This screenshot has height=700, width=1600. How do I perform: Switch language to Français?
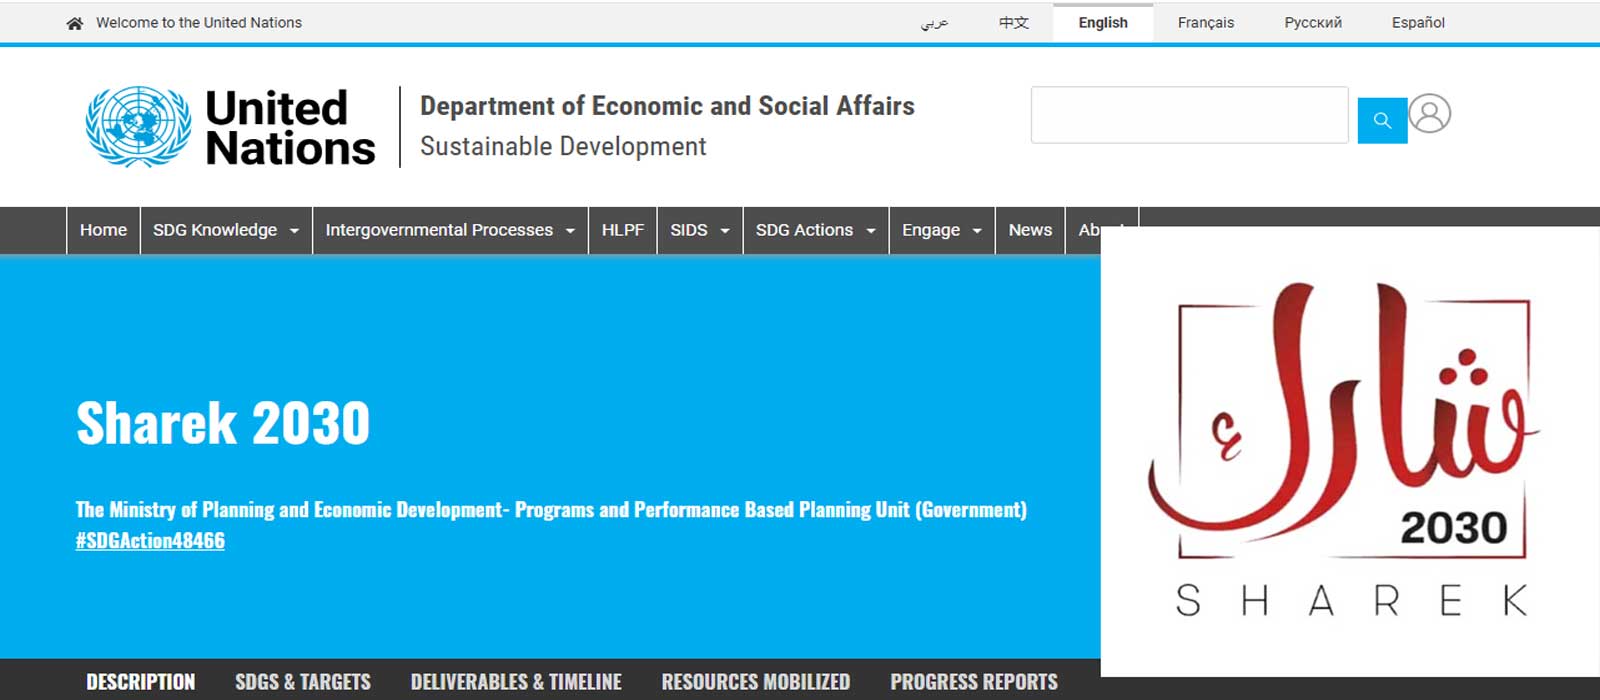point(1206,23)
